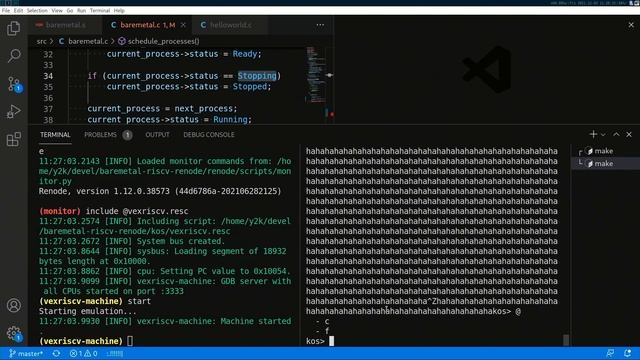The width and height of the screenshot is (640, 360).
Task: Click the synchronize changes status icon
Action: (56, 353)
